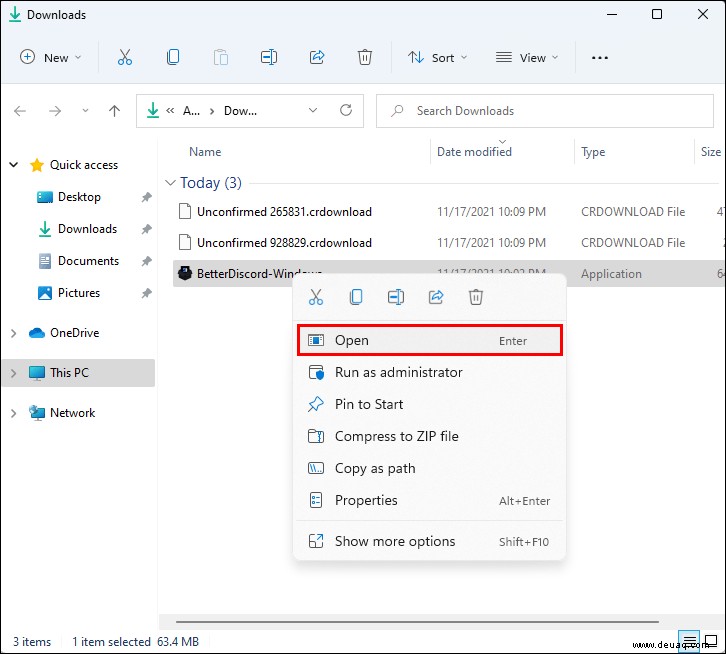This screenshot has width=726, height=654.
Task: Expand the OneDrive tree node
Action: click(x=14, y=333)
